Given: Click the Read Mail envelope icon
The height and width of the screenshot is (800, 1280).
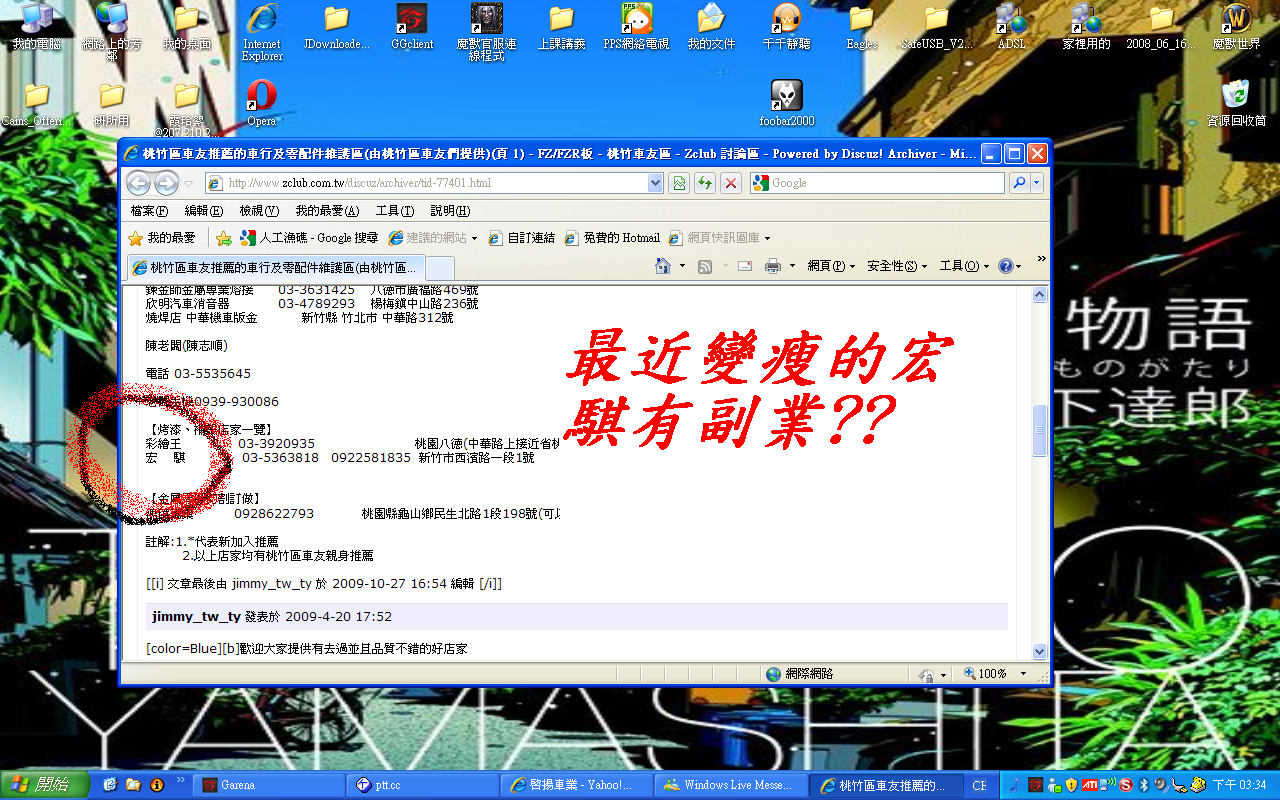Looking at the screenshot, I should pos(745,266).
